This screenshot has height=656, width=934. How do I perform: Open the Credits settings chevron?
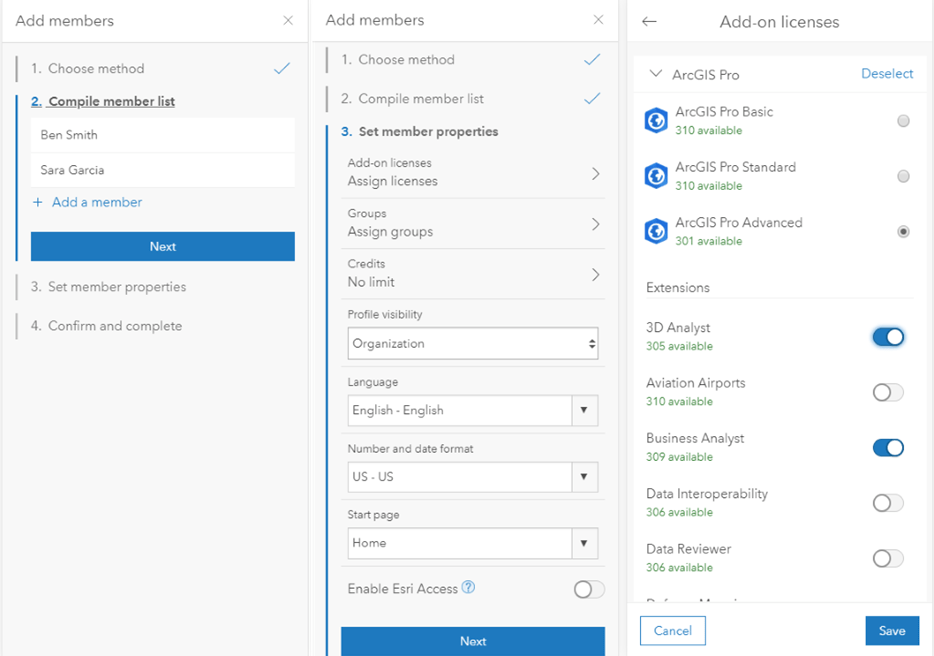click(596, 273)
